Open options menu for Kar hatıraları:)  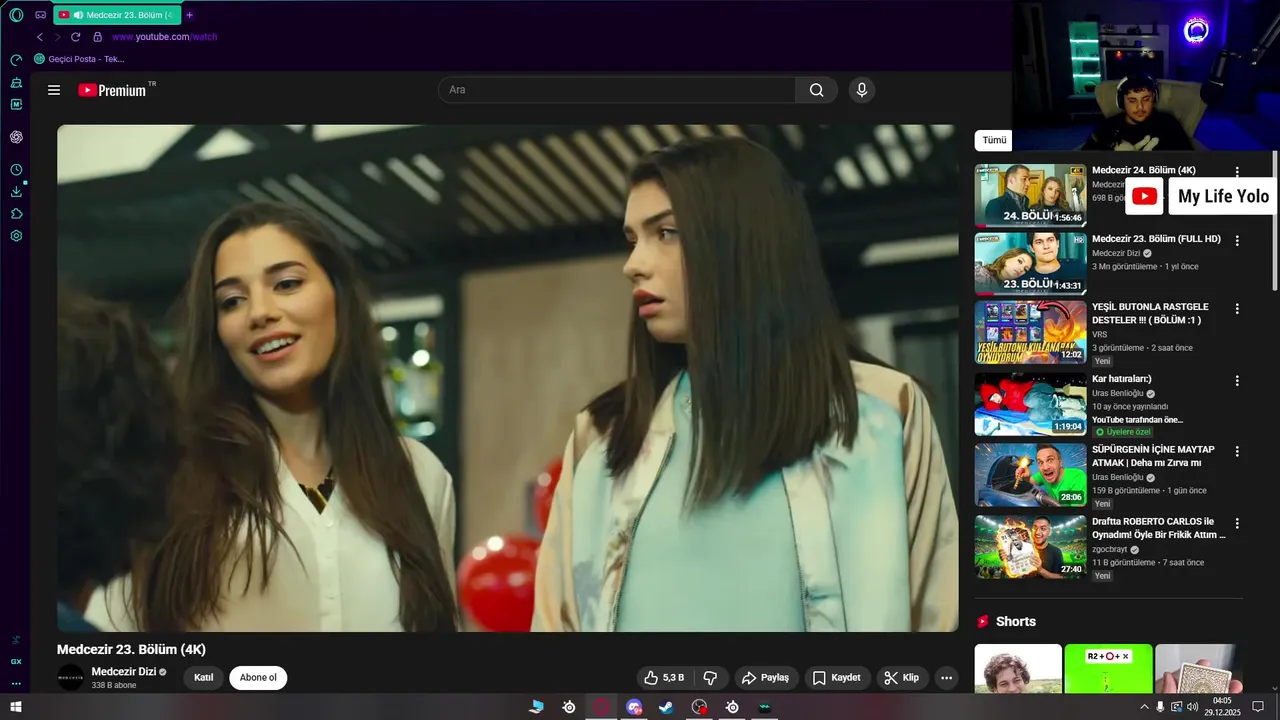click(1237, 381)
